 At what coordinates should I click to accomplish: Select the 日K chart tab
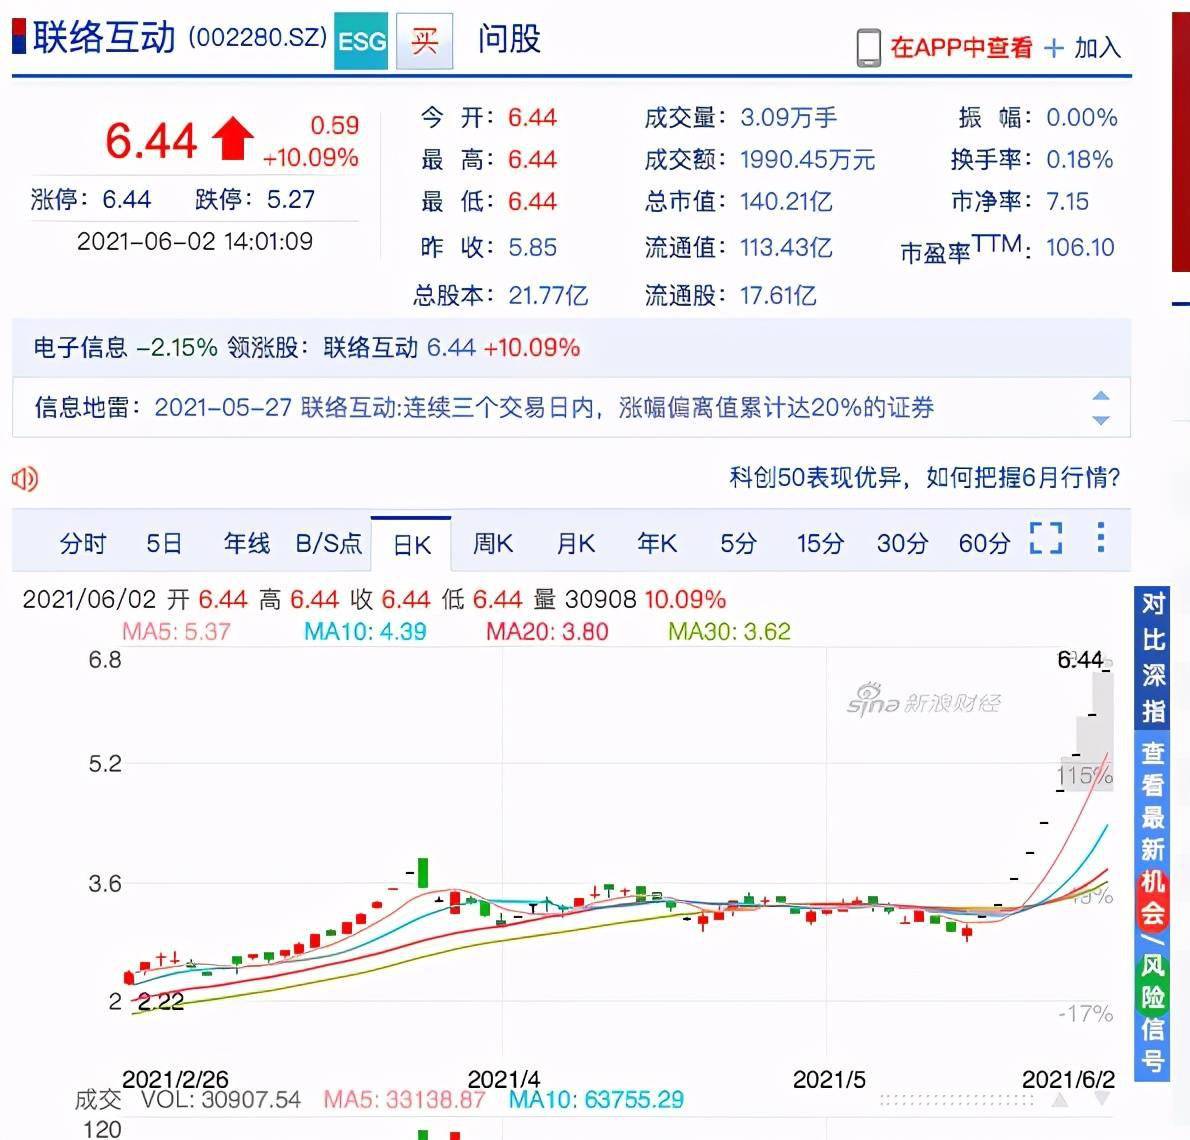coord(411,544)
